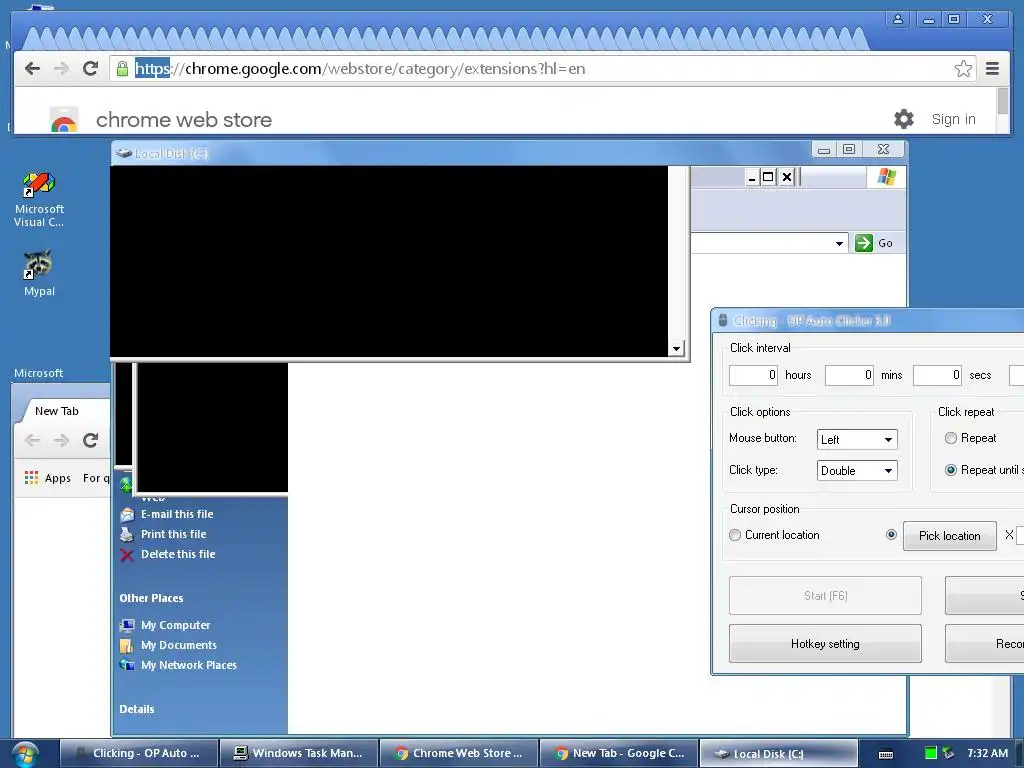The height and width of the screenshot is (768, 1024).
Task: Expand the Details section
Action: point(137,709)
